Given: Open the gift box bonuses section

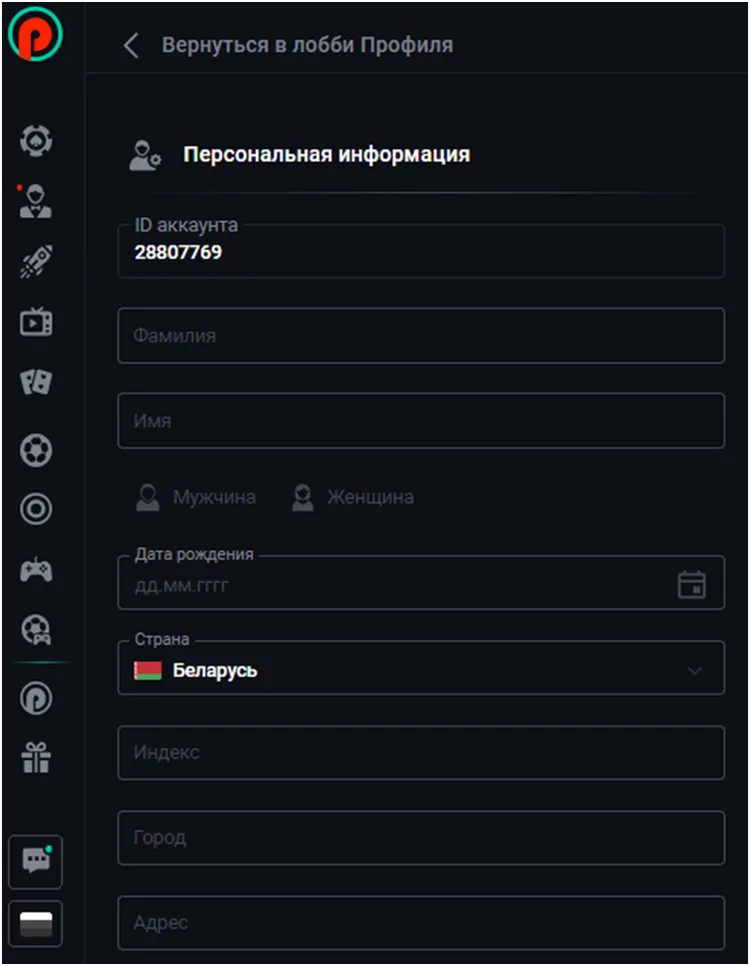Looking at the screenshot, I should 36,757.
